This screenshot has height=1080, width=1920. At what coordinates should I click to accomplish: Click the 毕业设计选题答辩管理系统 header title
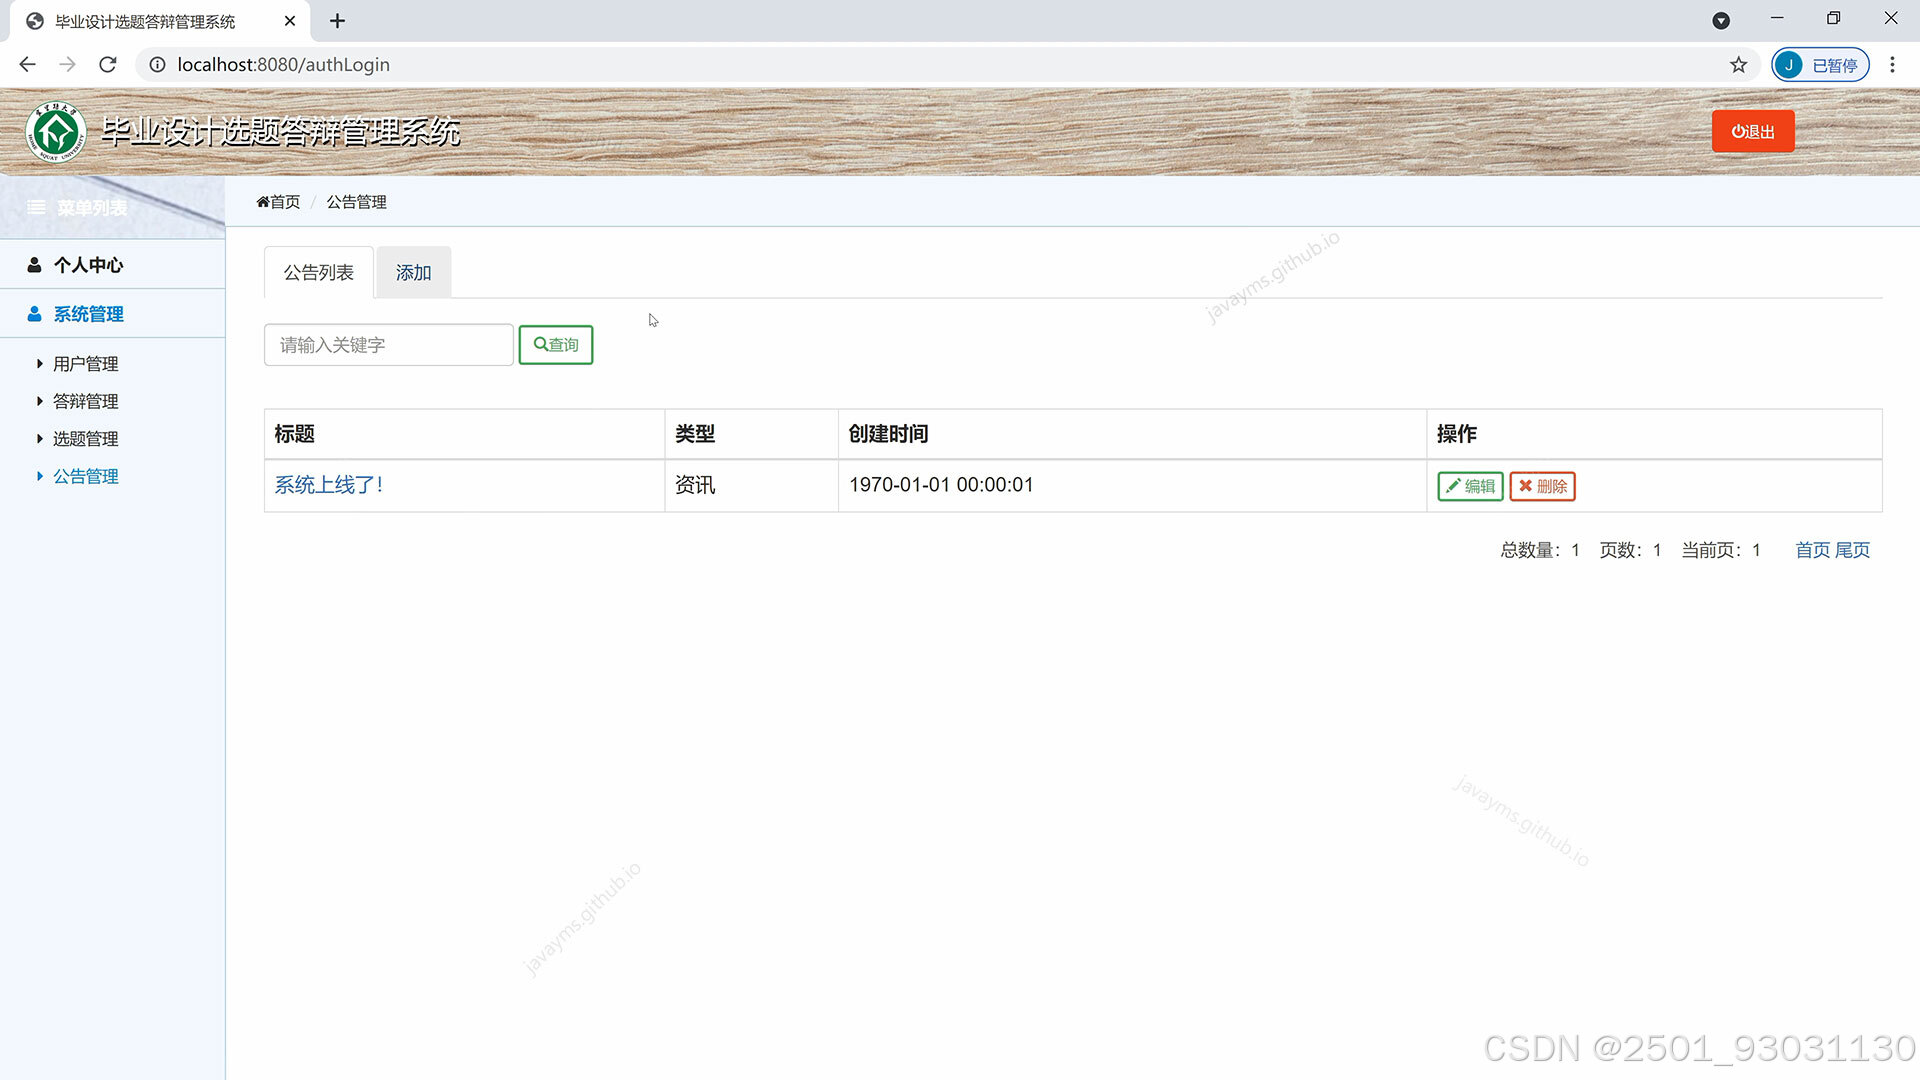coord(281,132)
